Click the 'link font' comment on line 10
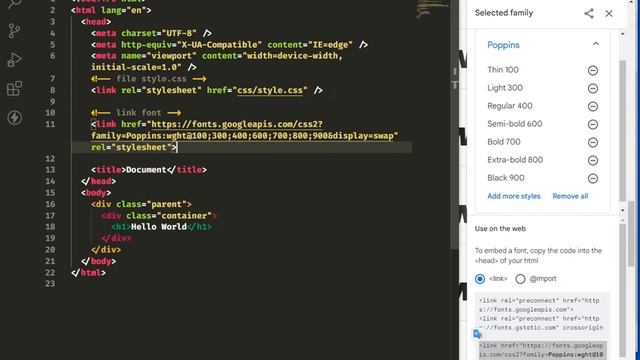This screenshot has width=640, height=360. 136,113
